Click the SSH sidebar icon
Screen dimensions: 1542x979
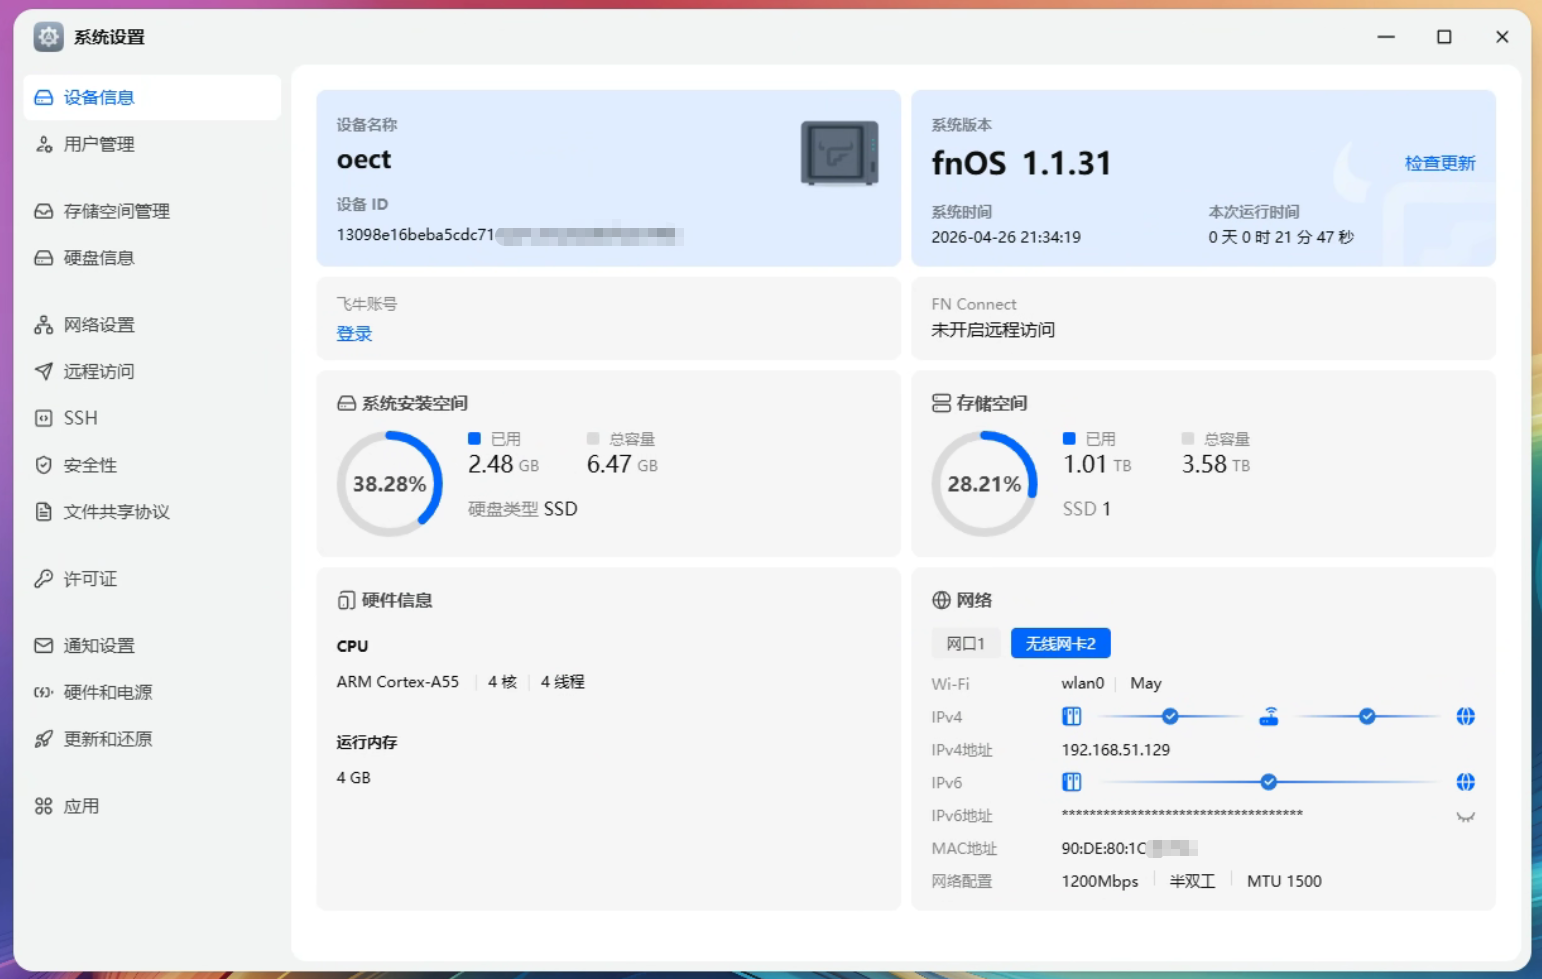click(x=43, y=418)
